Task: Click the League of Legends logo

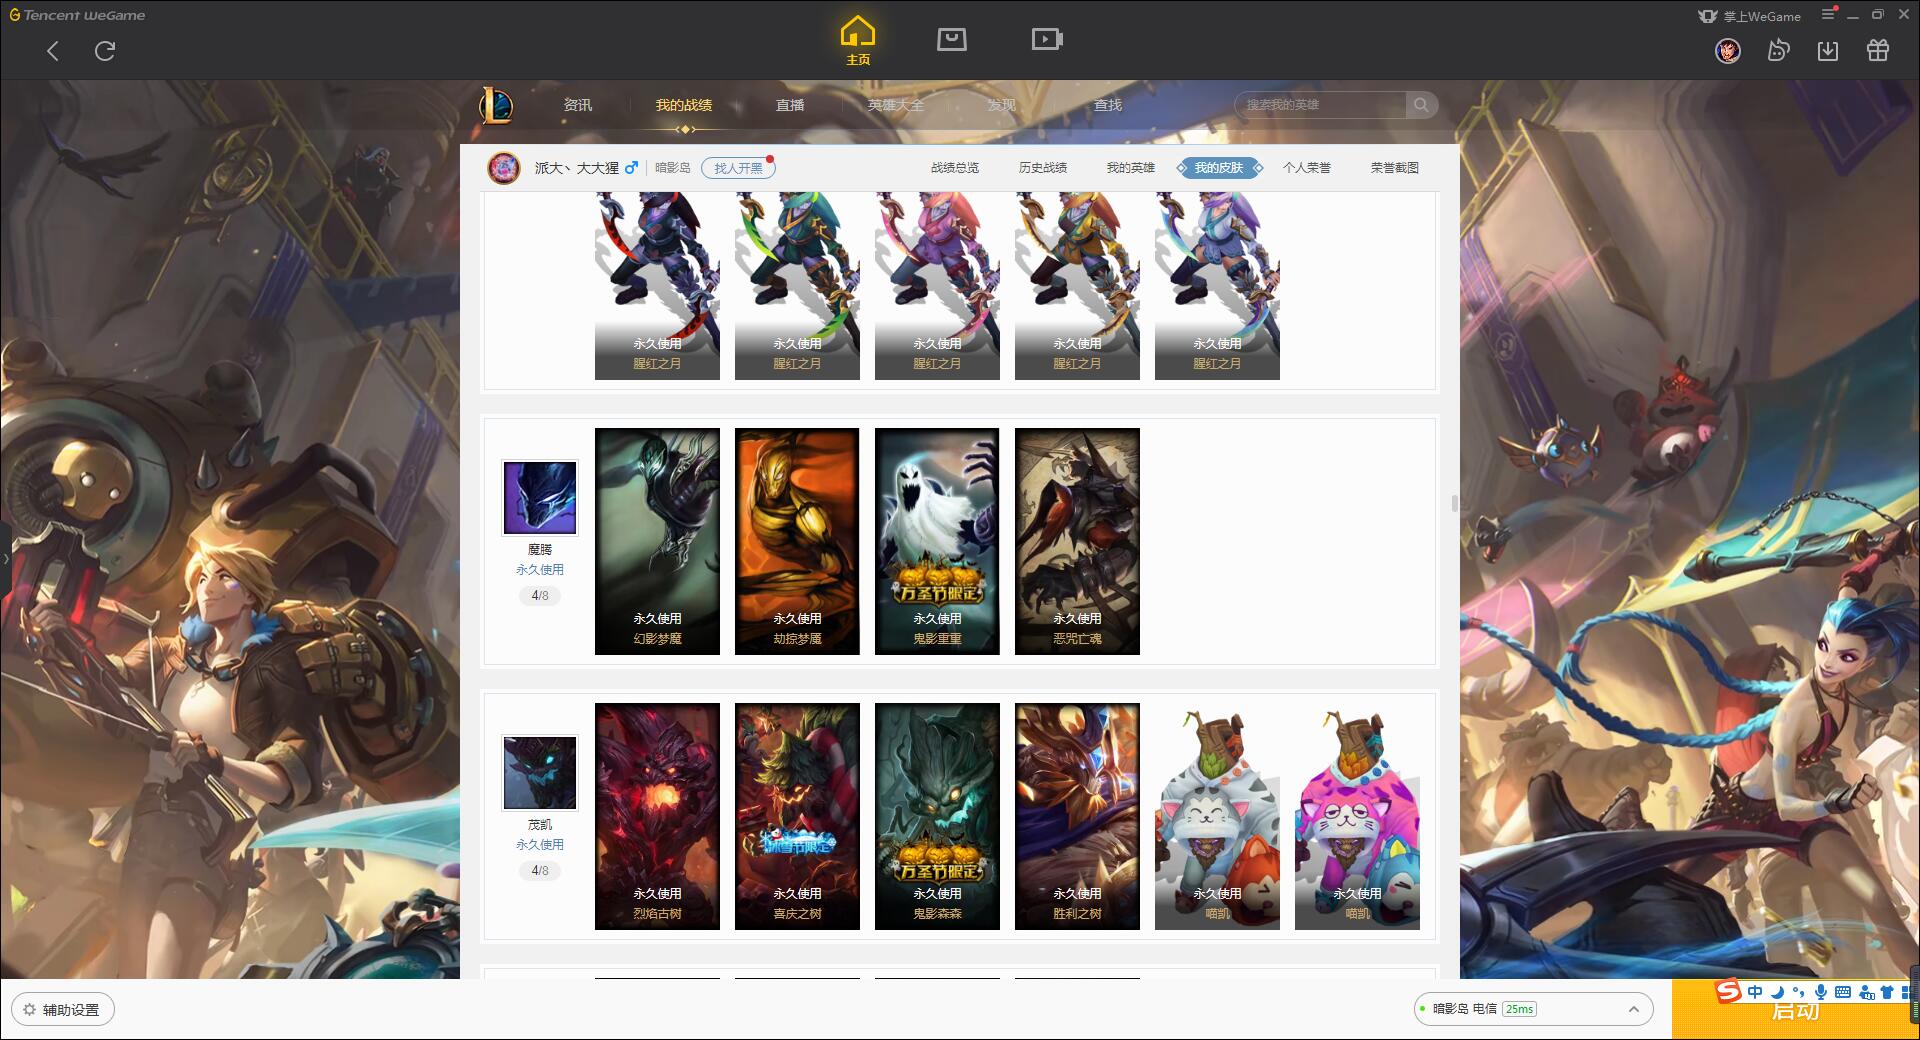Action: coord(496,105)
